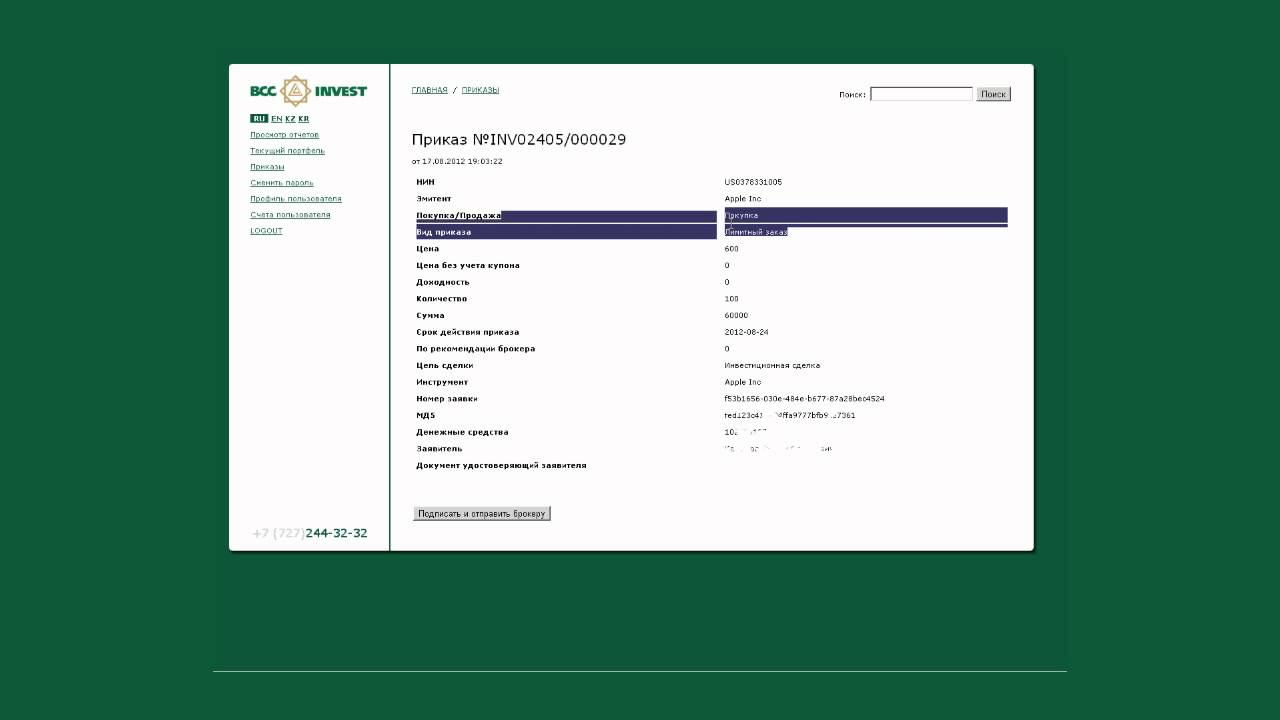Screen dimensions: 1280x720
Task: Click the Заявитель row label
Action: point(440,449)
